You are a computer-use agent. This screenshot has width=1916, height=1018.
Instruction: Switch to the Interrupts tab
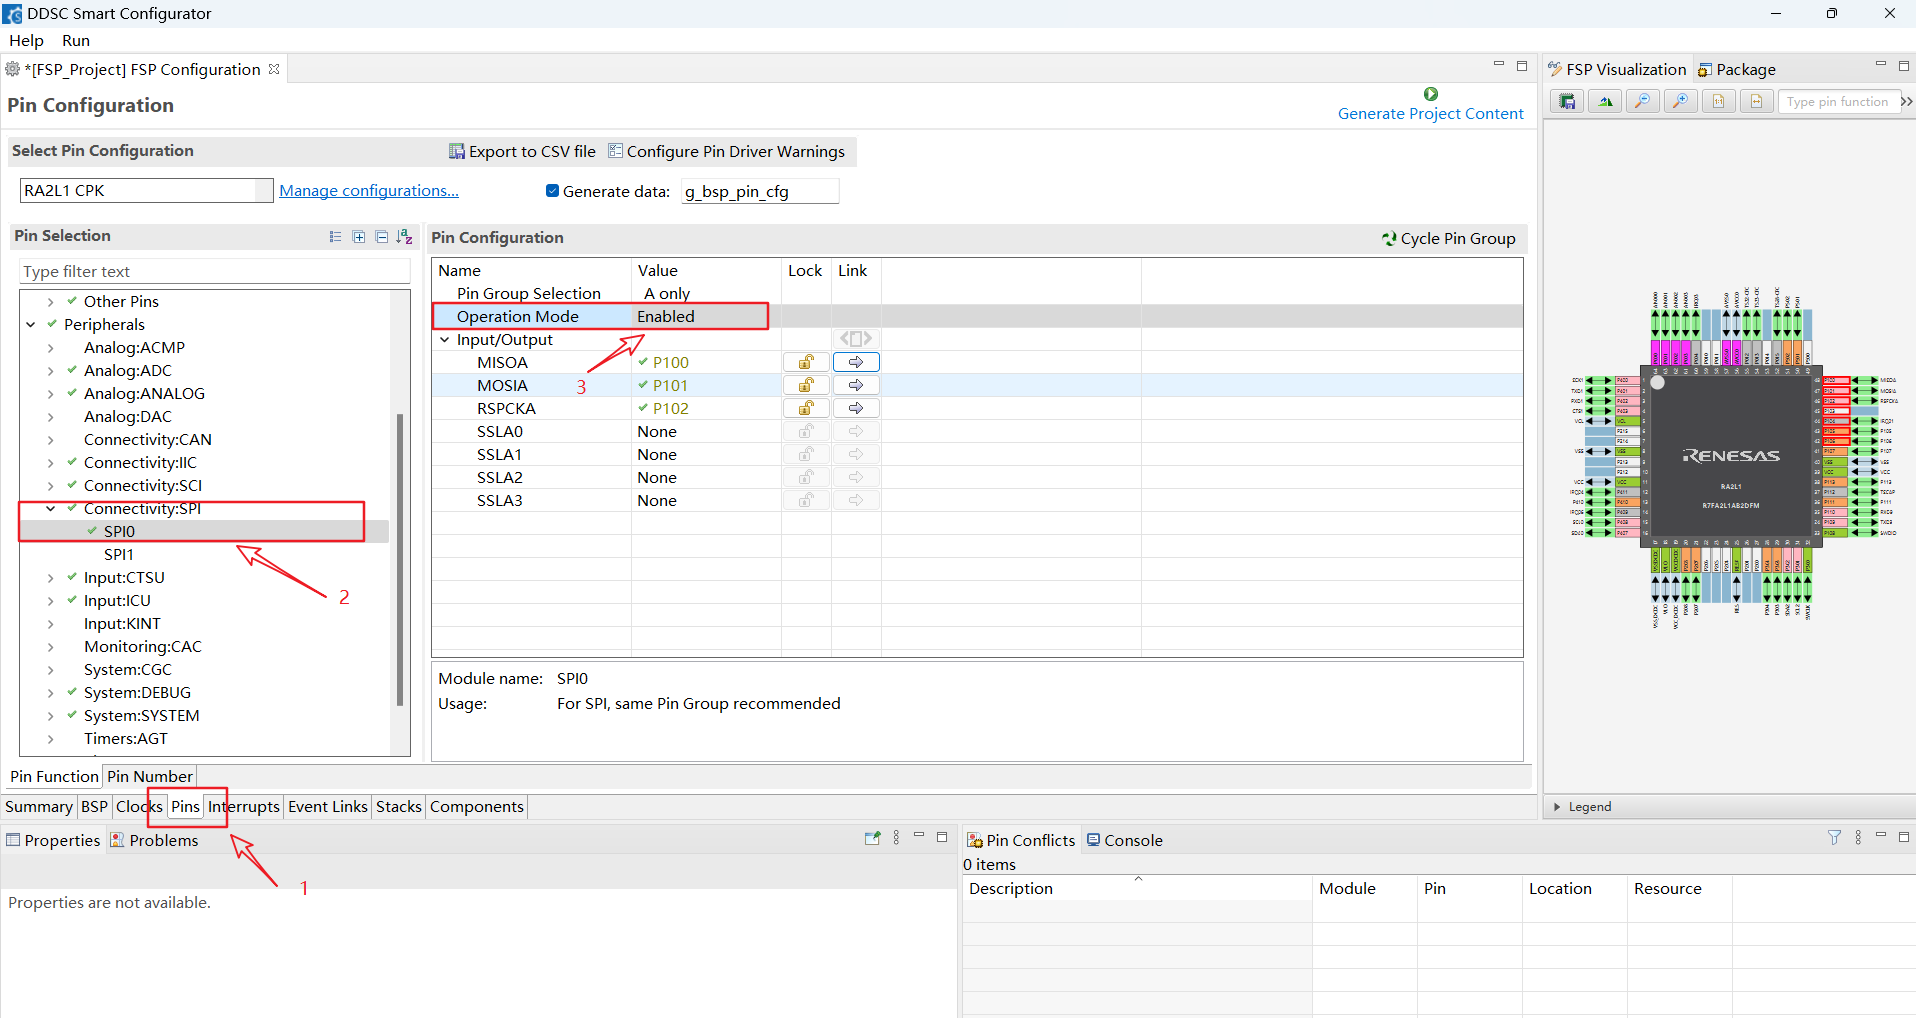pyautogui.click(x=244, y=807)
